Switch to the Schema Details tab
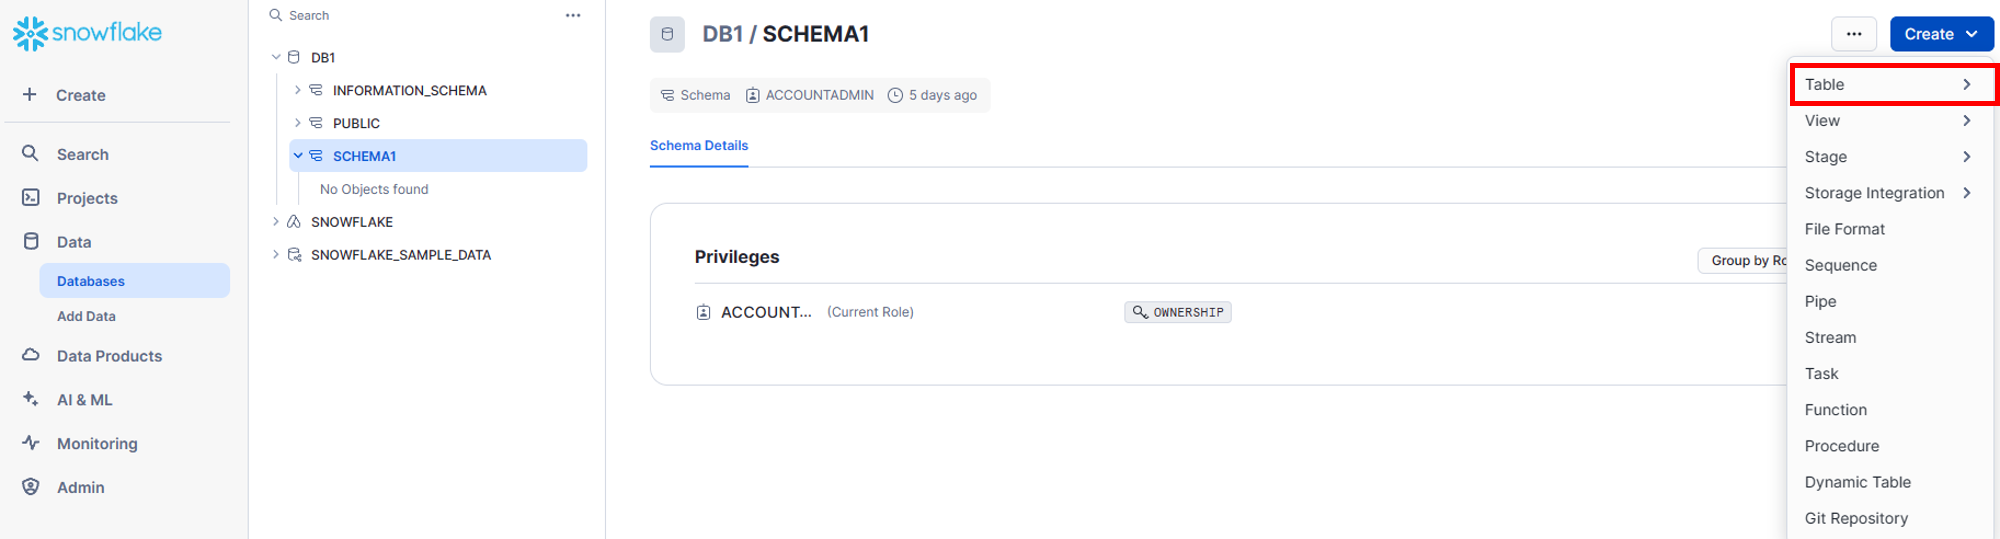 coord(698,146)
